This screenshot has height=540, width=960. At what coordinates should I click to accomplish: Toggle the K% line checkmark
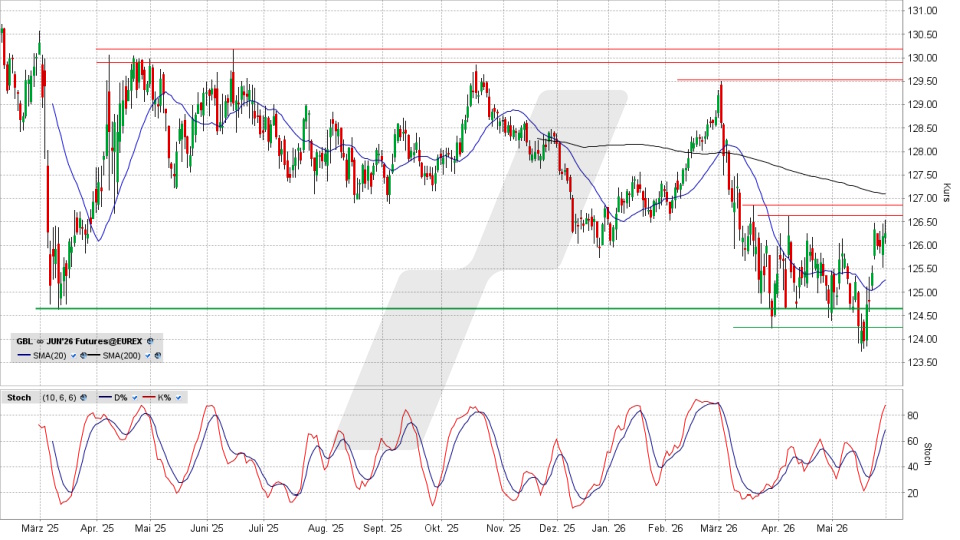[x=178, y=398]
